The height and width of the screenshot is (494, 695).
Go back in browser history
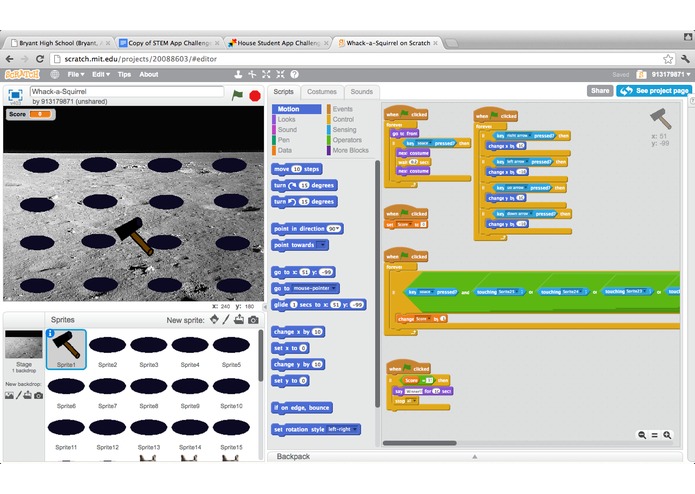pyautogui.click(x=10, y=58)
